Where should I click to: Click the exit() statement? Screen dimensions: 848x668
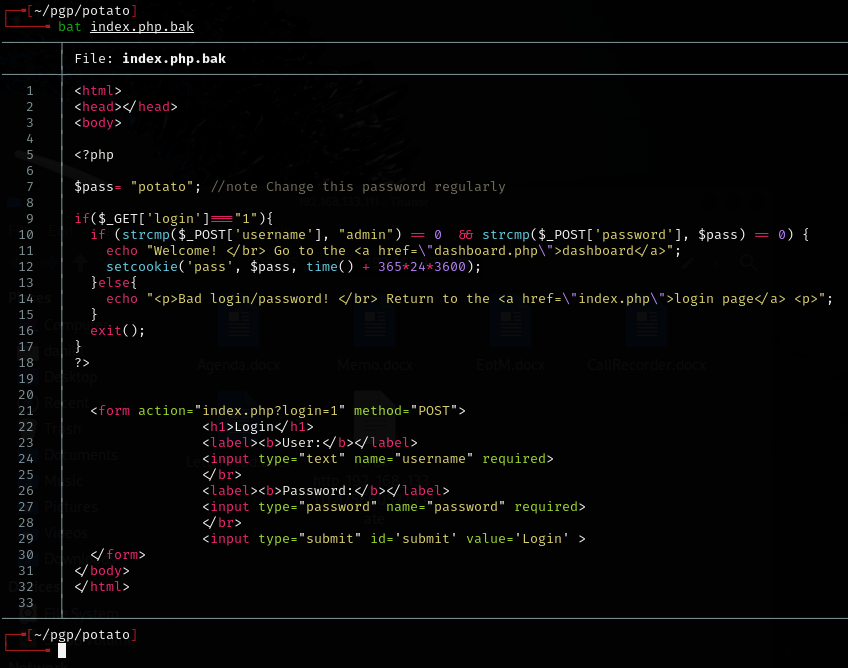tap(117, 331)
